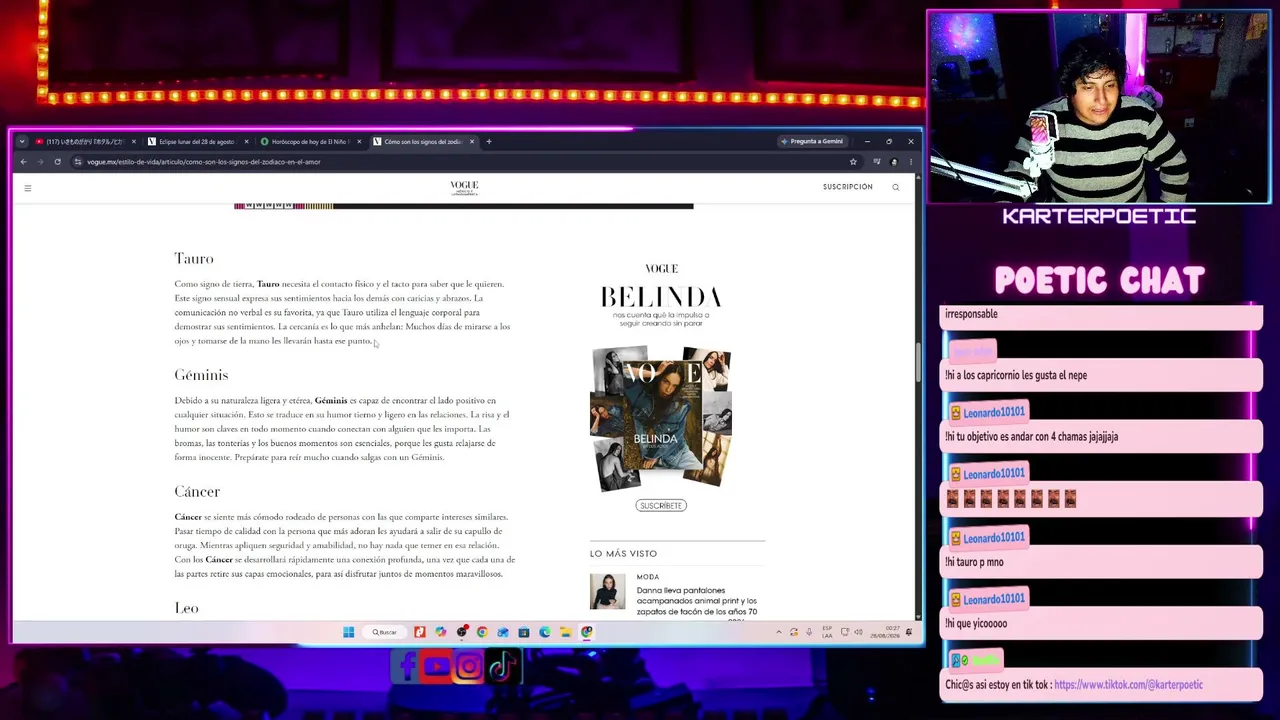Select the active Chrome profile taskbar icon
The image size is (1280, 720).
(x=587, y=632)
